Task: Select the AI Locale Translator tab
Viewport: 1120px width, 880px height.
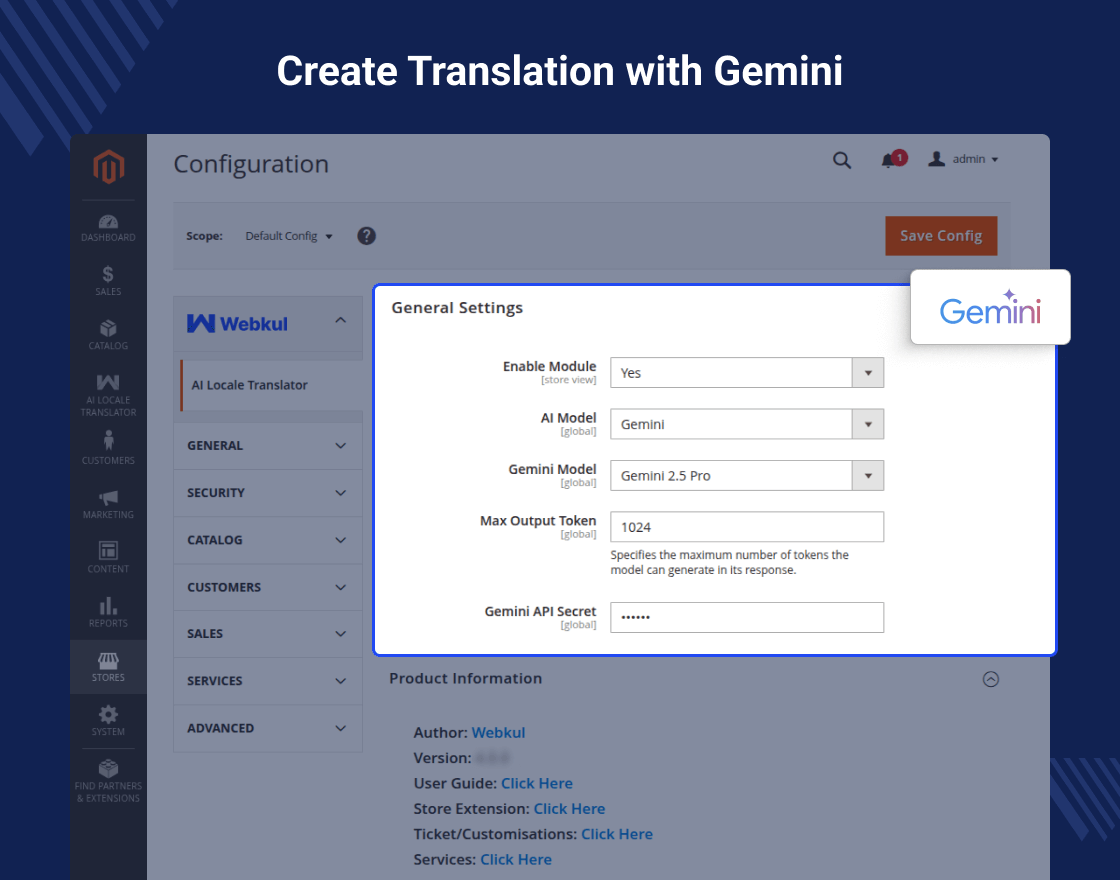Action: click(250, 385)
